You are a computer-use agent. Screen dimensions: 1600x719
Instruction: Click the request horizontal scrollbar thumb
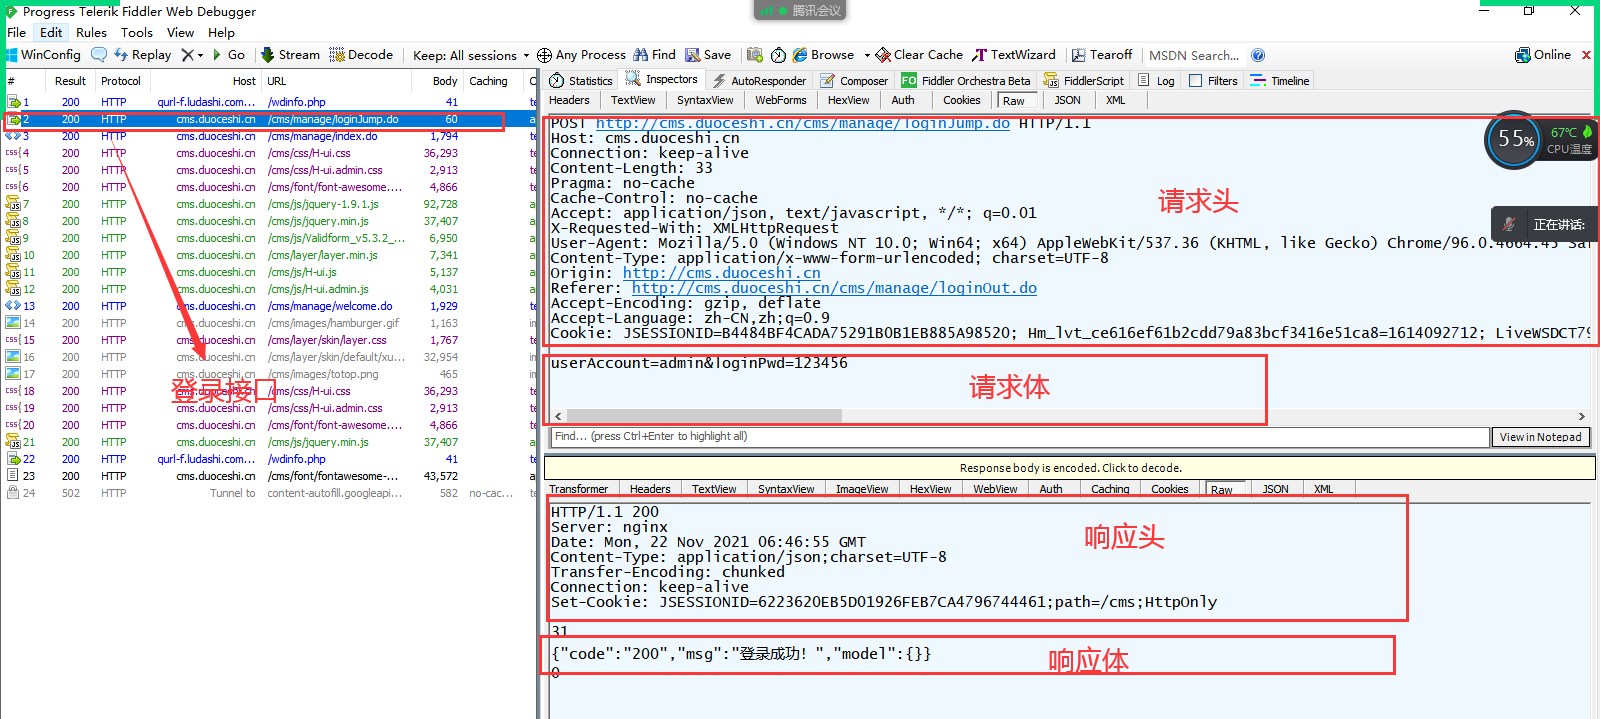pyautogui.click(x=704, y=416)
